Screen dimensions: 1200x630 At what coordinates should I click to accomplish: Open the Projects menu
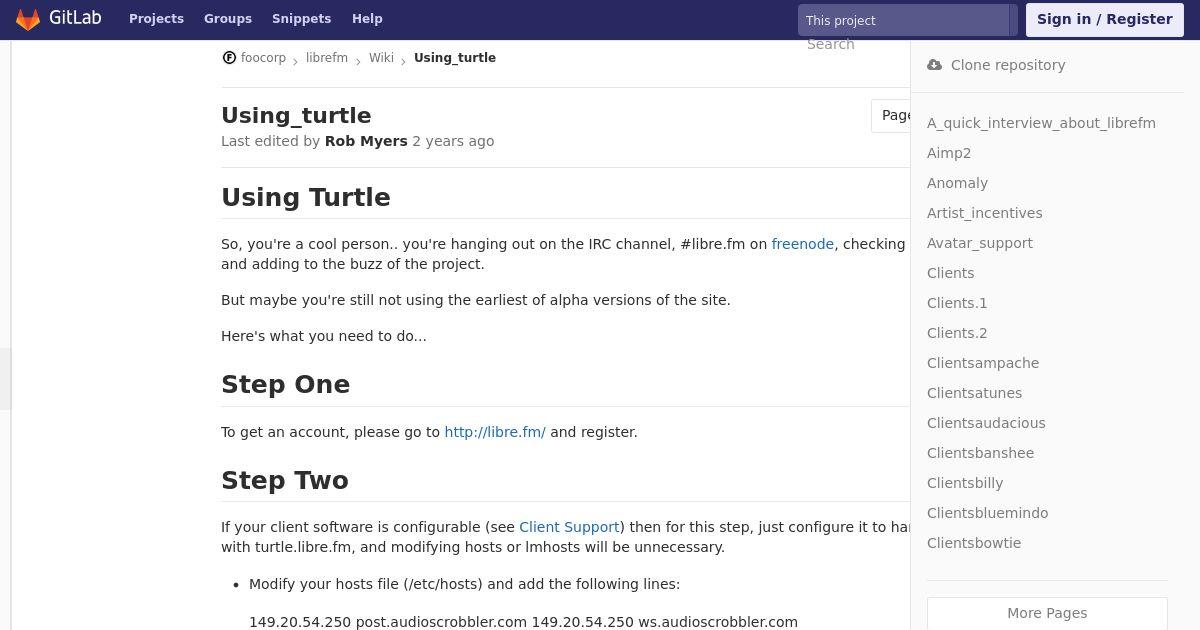pos(156,19)
